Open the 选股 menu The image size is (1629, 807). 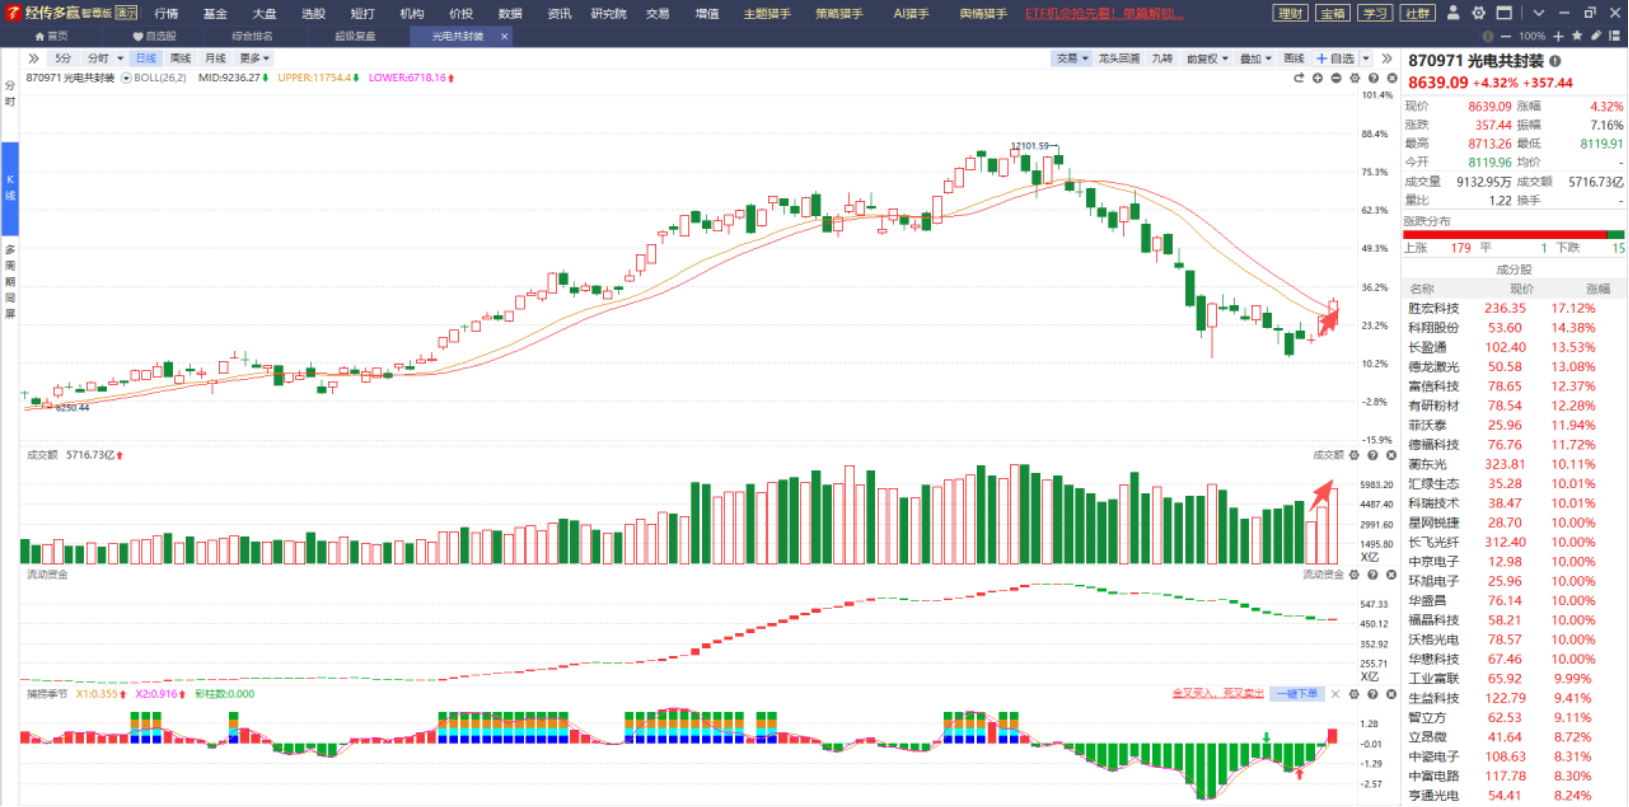(x=314, y=14)
